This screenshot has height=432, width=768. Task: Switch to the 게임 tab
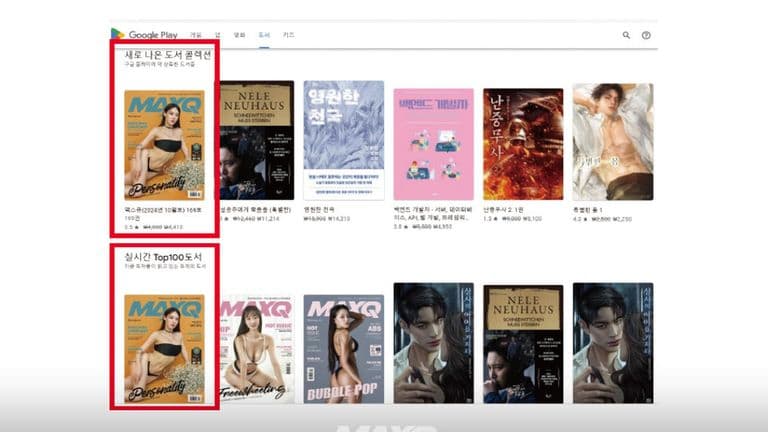196,35
